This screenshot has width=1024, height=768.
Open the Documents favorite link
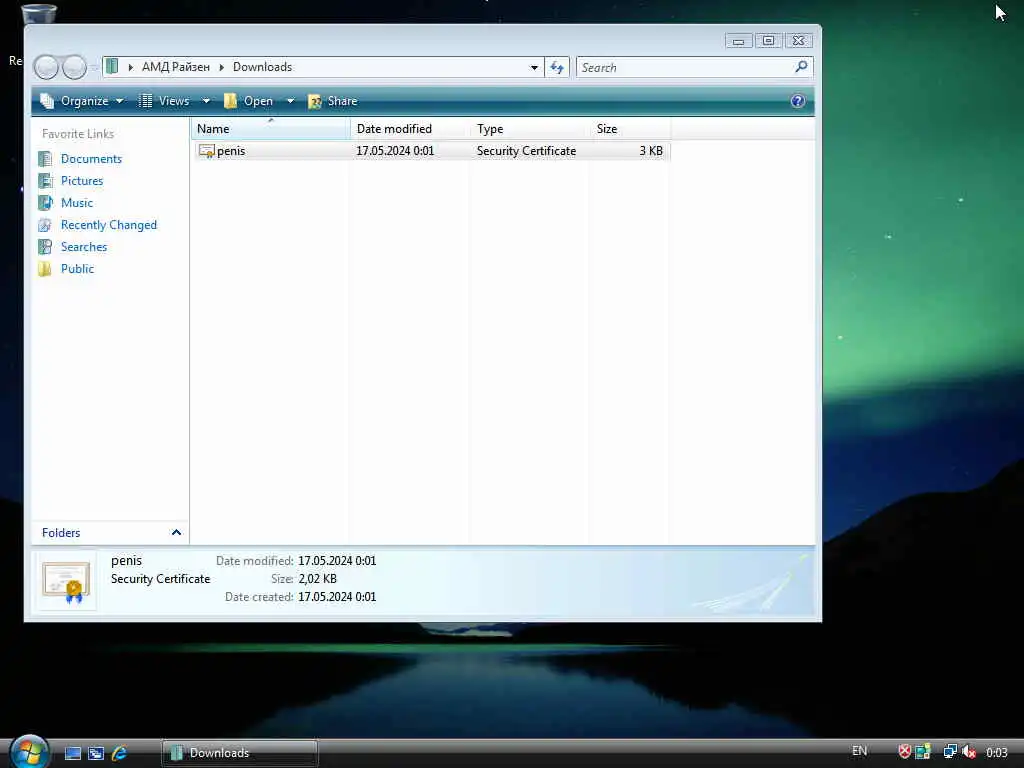pos(91,159)
